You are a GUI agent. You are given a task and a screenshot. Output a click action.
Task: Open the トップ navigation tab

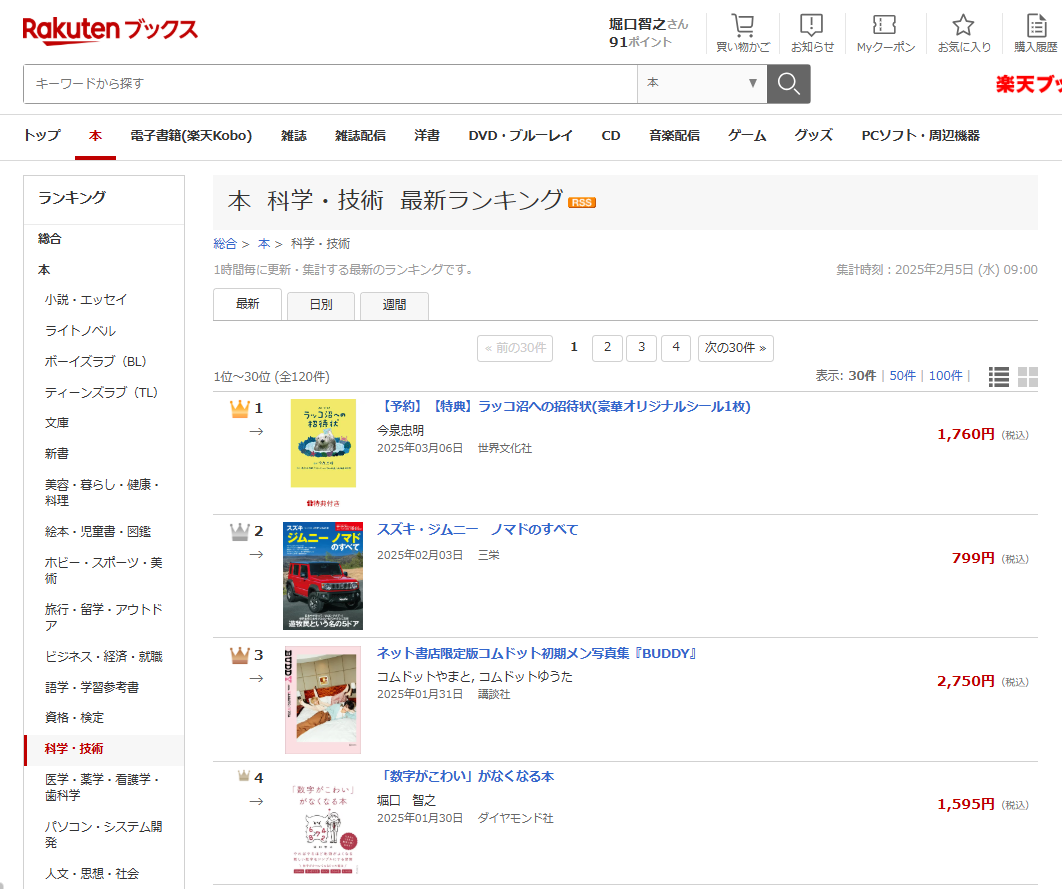42,135
